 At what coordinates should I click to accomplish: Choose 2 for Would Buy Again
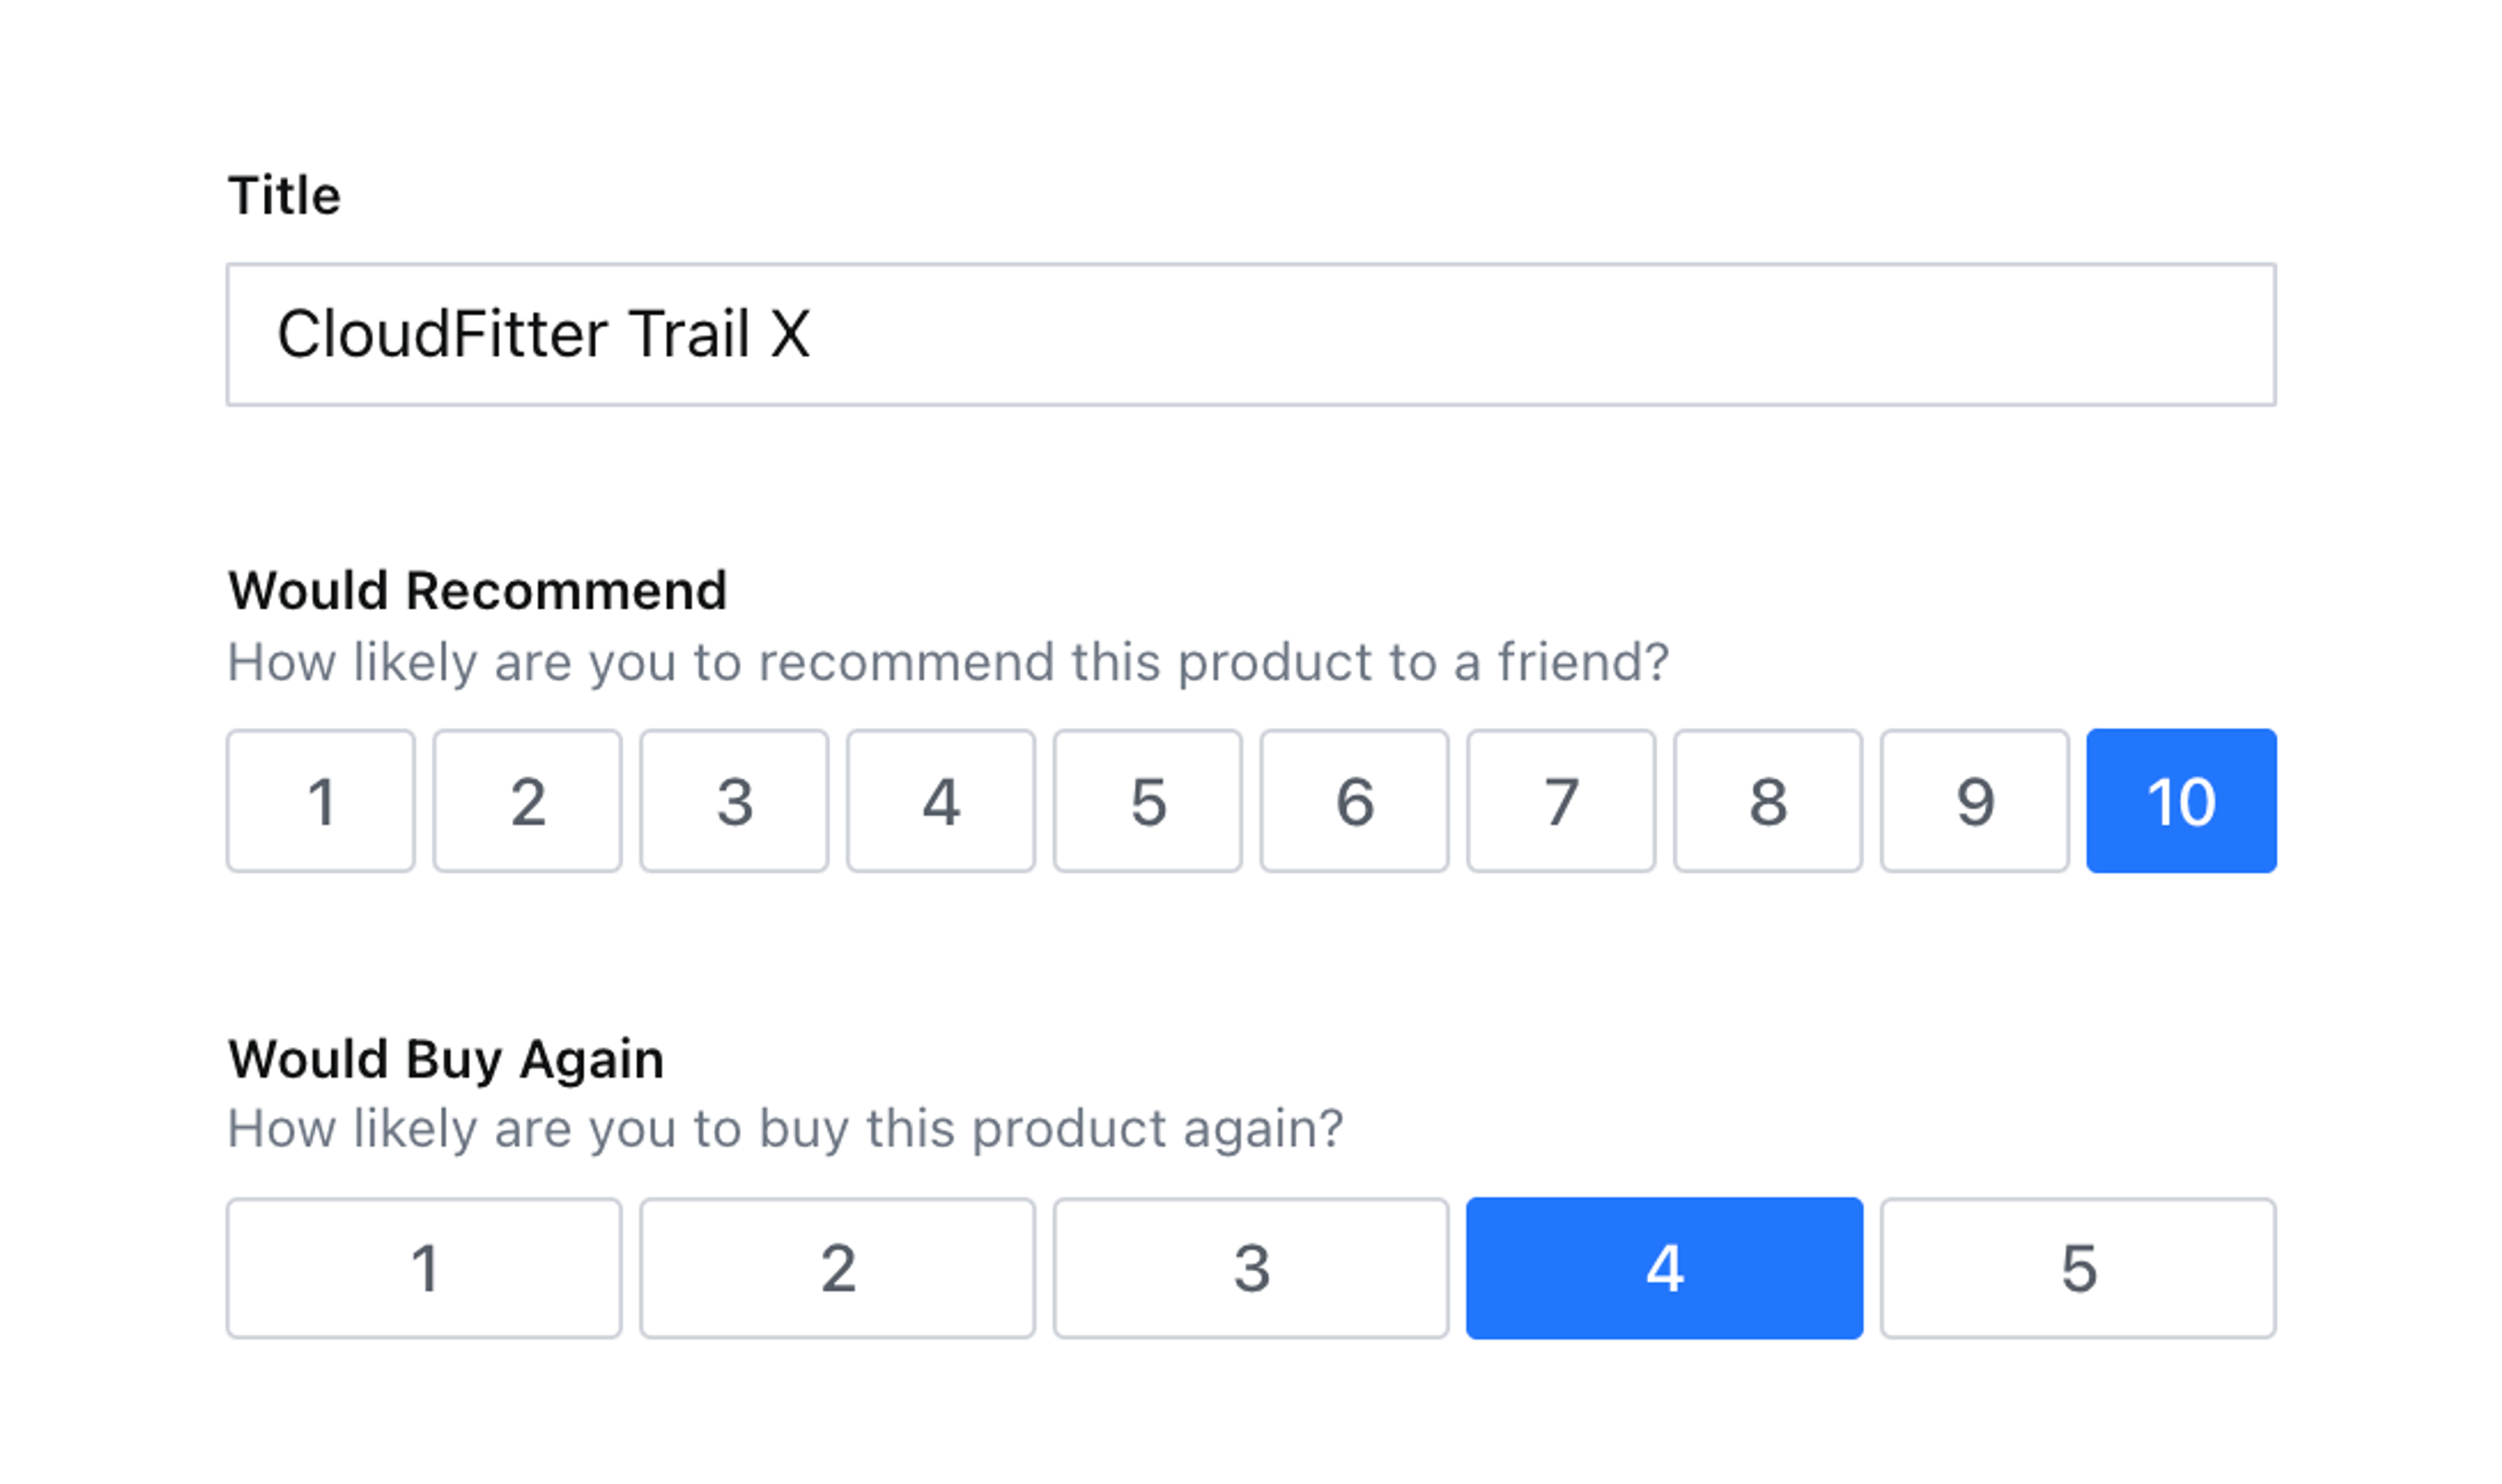pyautogui.click(x=837, y=1268)
